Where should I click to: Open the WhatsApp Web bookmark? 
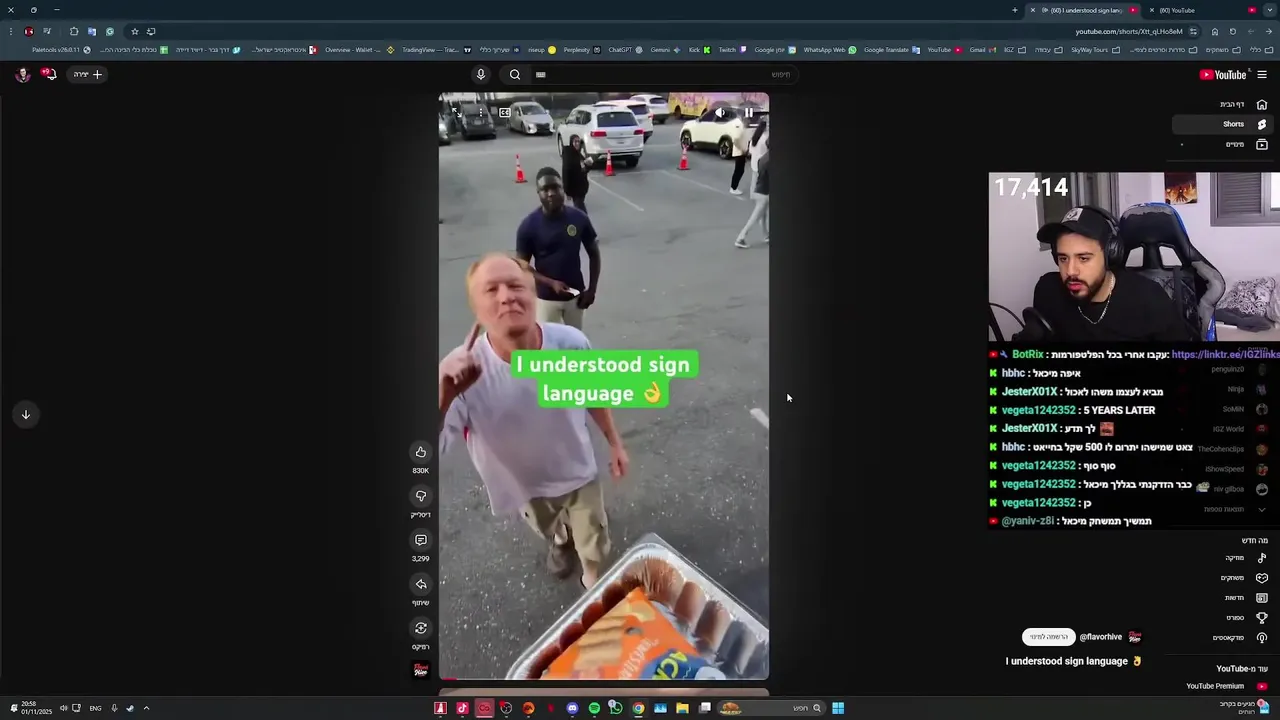tap(829, 50)
